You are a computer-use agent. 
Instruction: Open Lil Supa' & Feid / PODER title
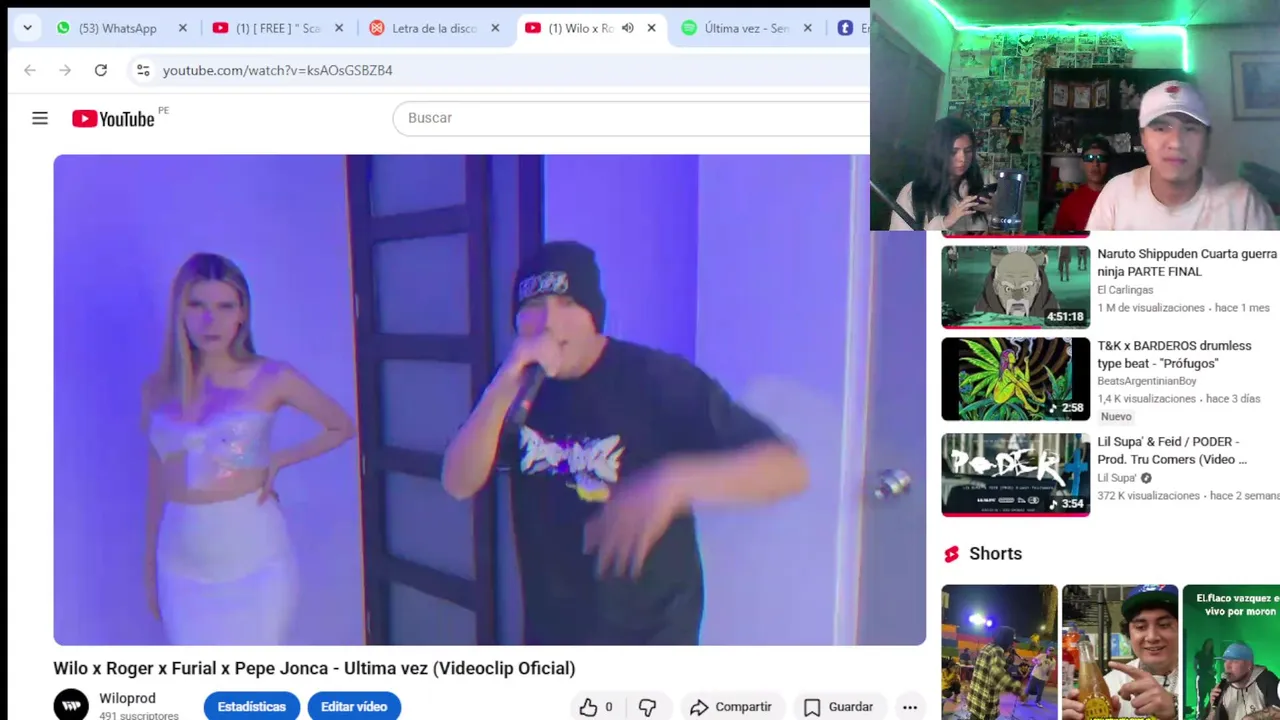1172,450
